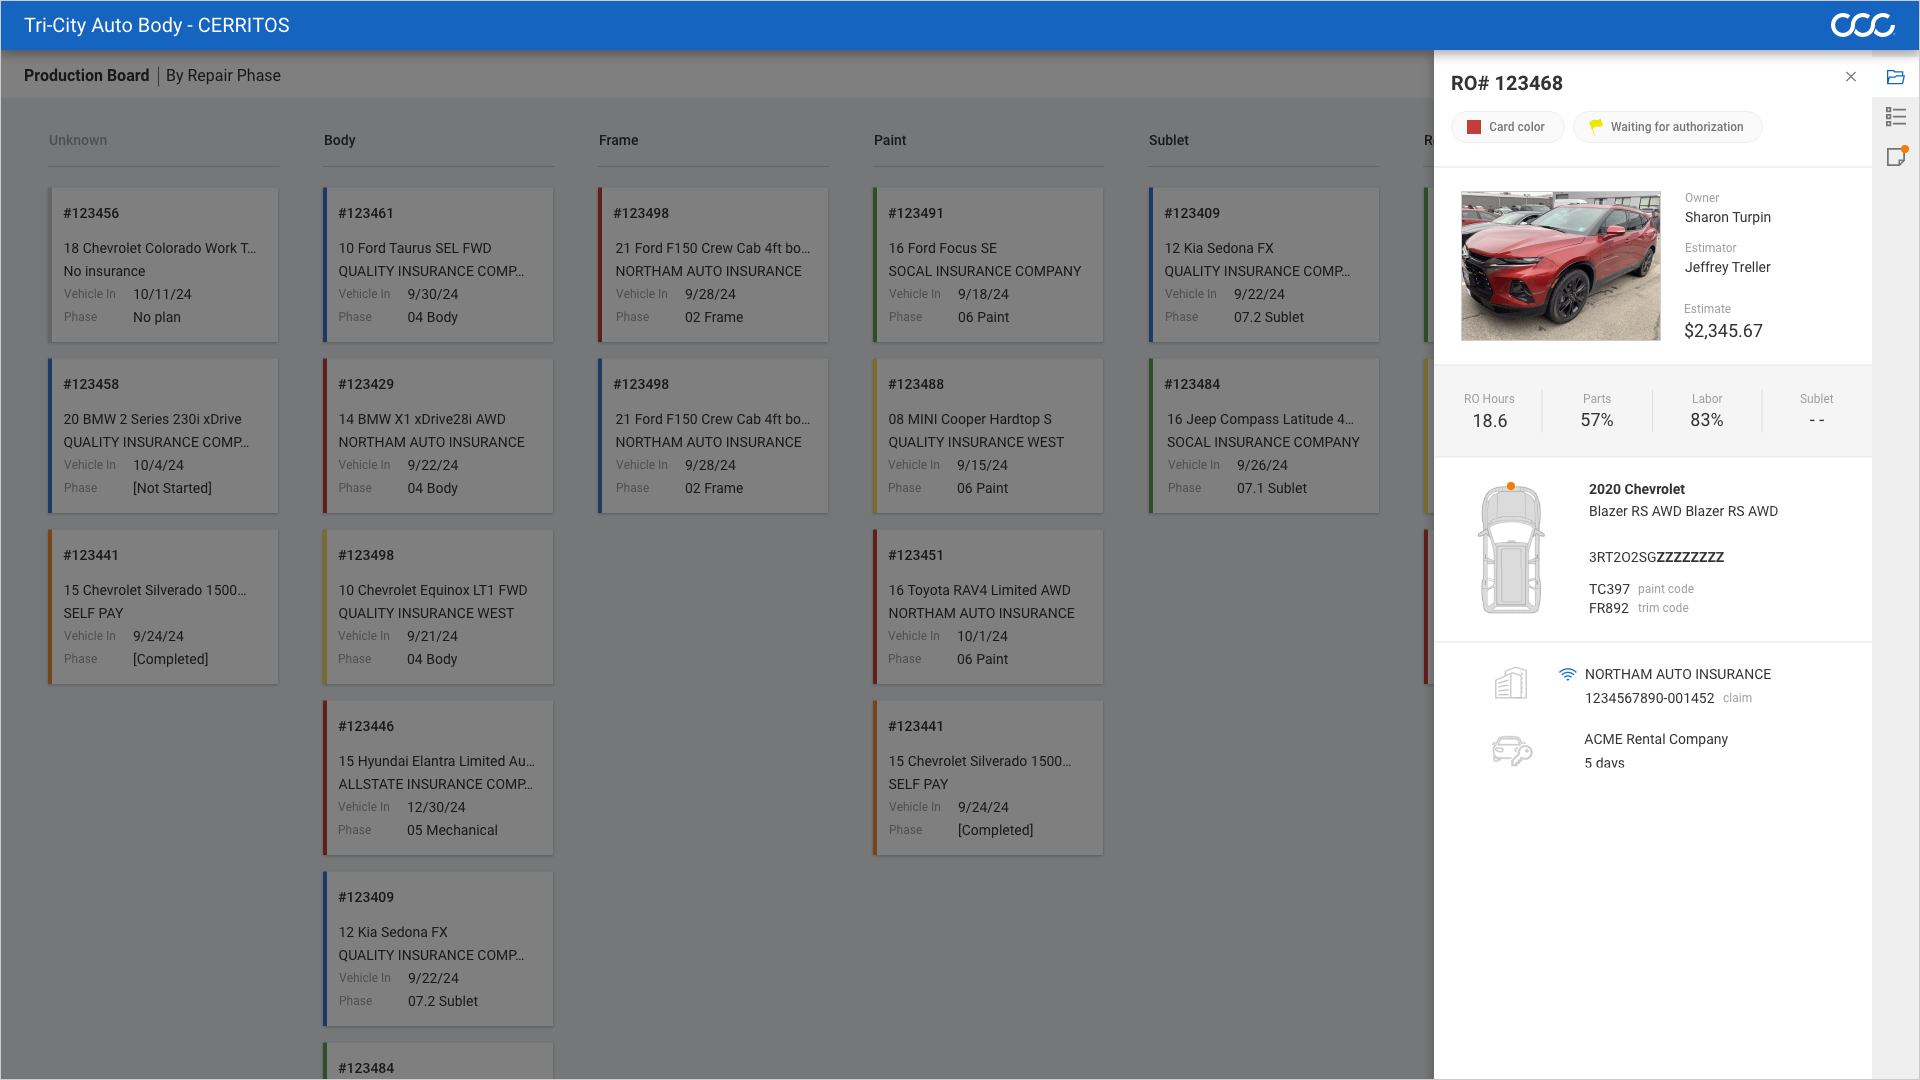This screenshot has width=1920, height=1080.
Task: Click the insurance company building icon
Action: 1511,683
